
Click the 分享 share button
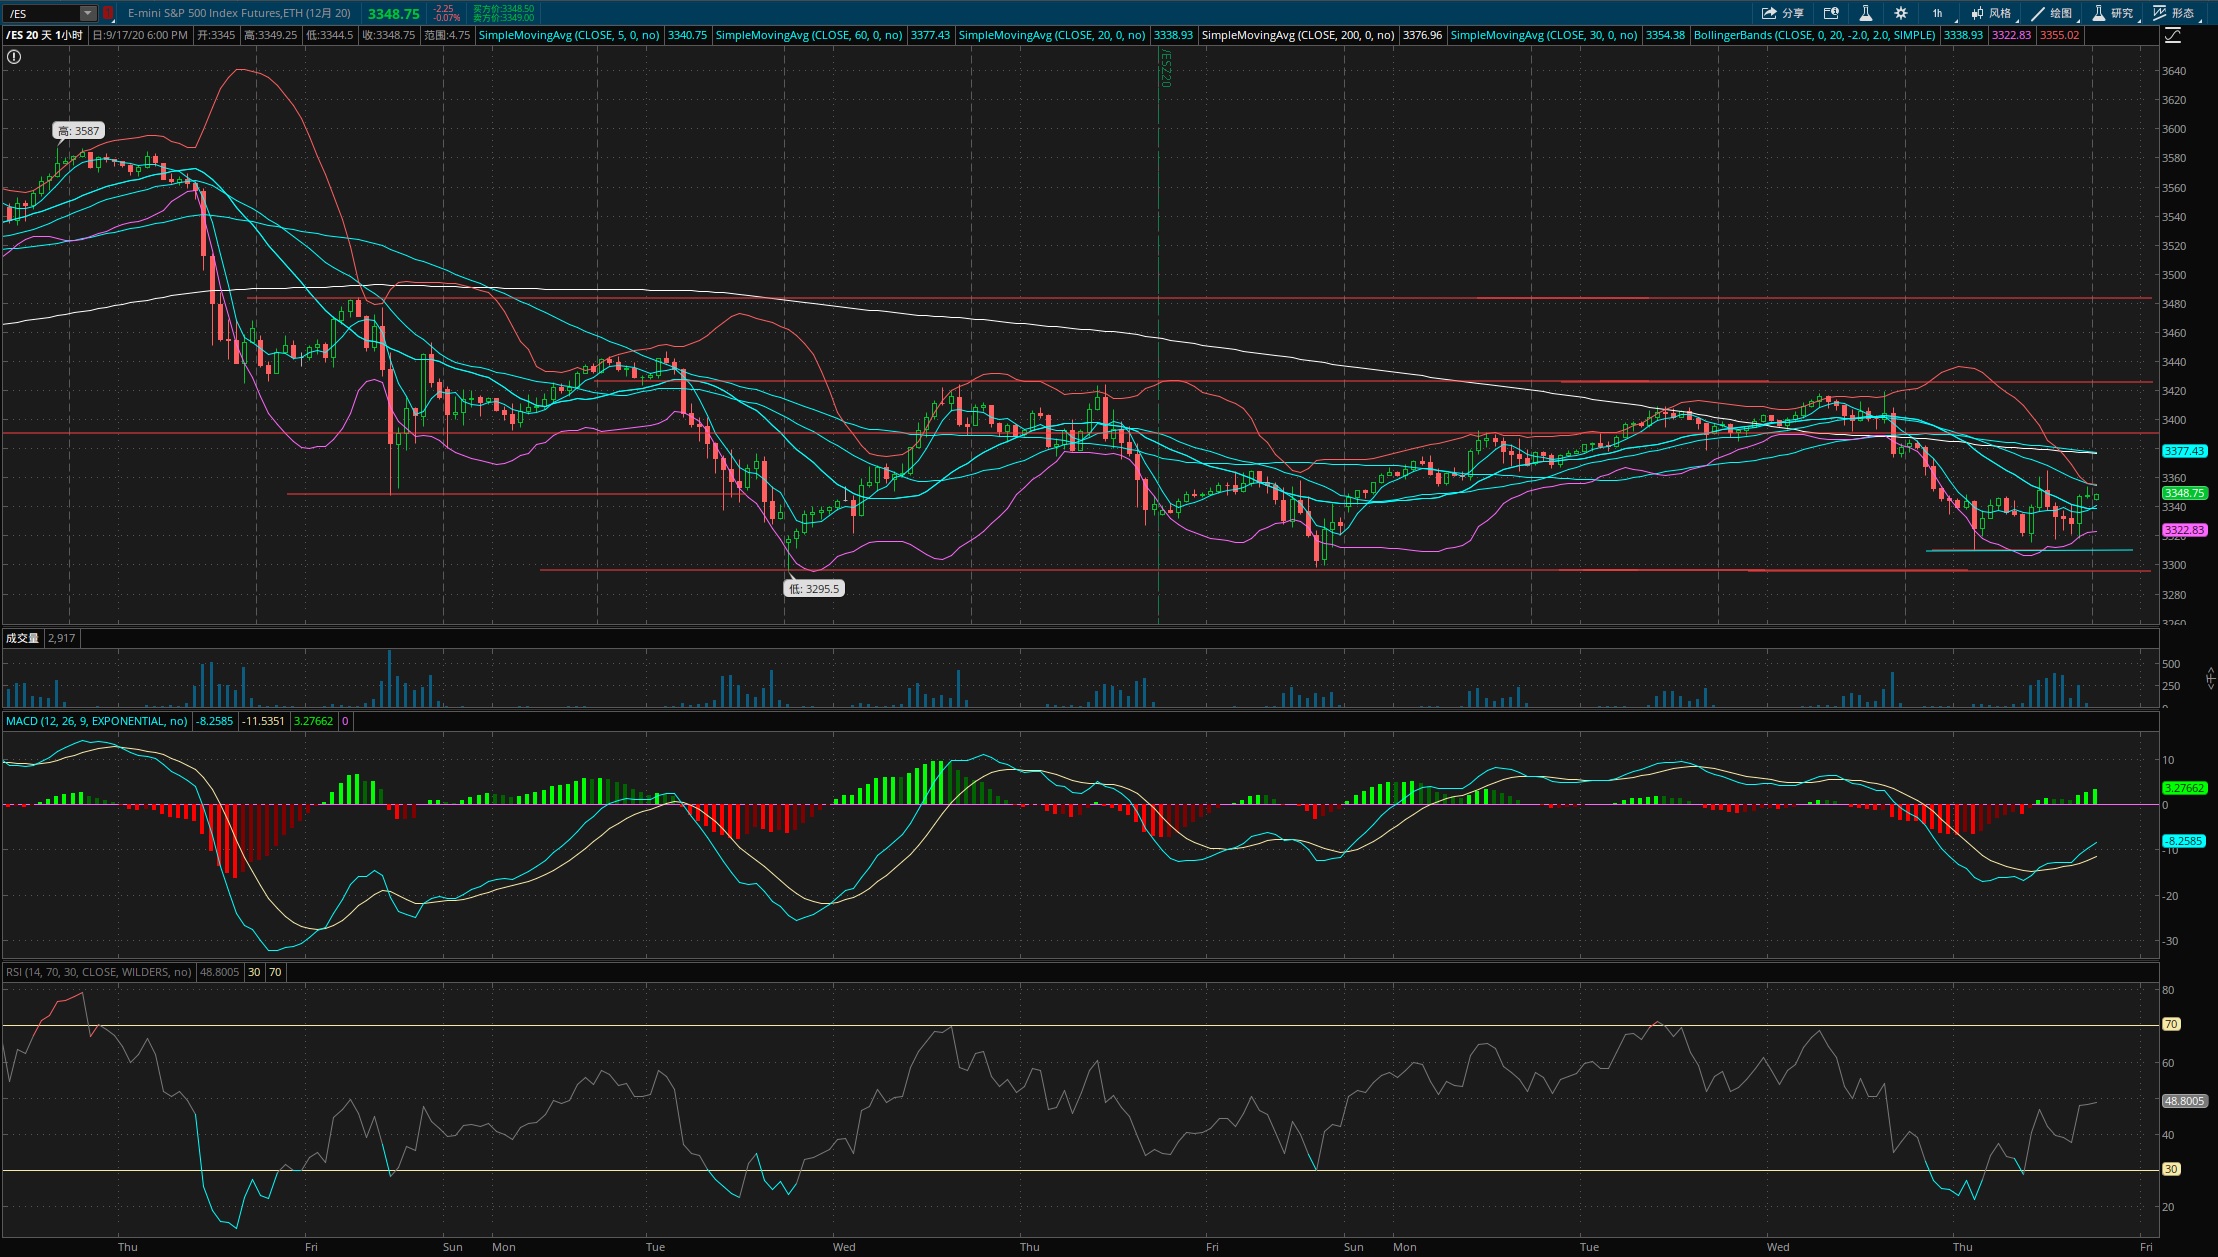click(x=1783, y=13)
